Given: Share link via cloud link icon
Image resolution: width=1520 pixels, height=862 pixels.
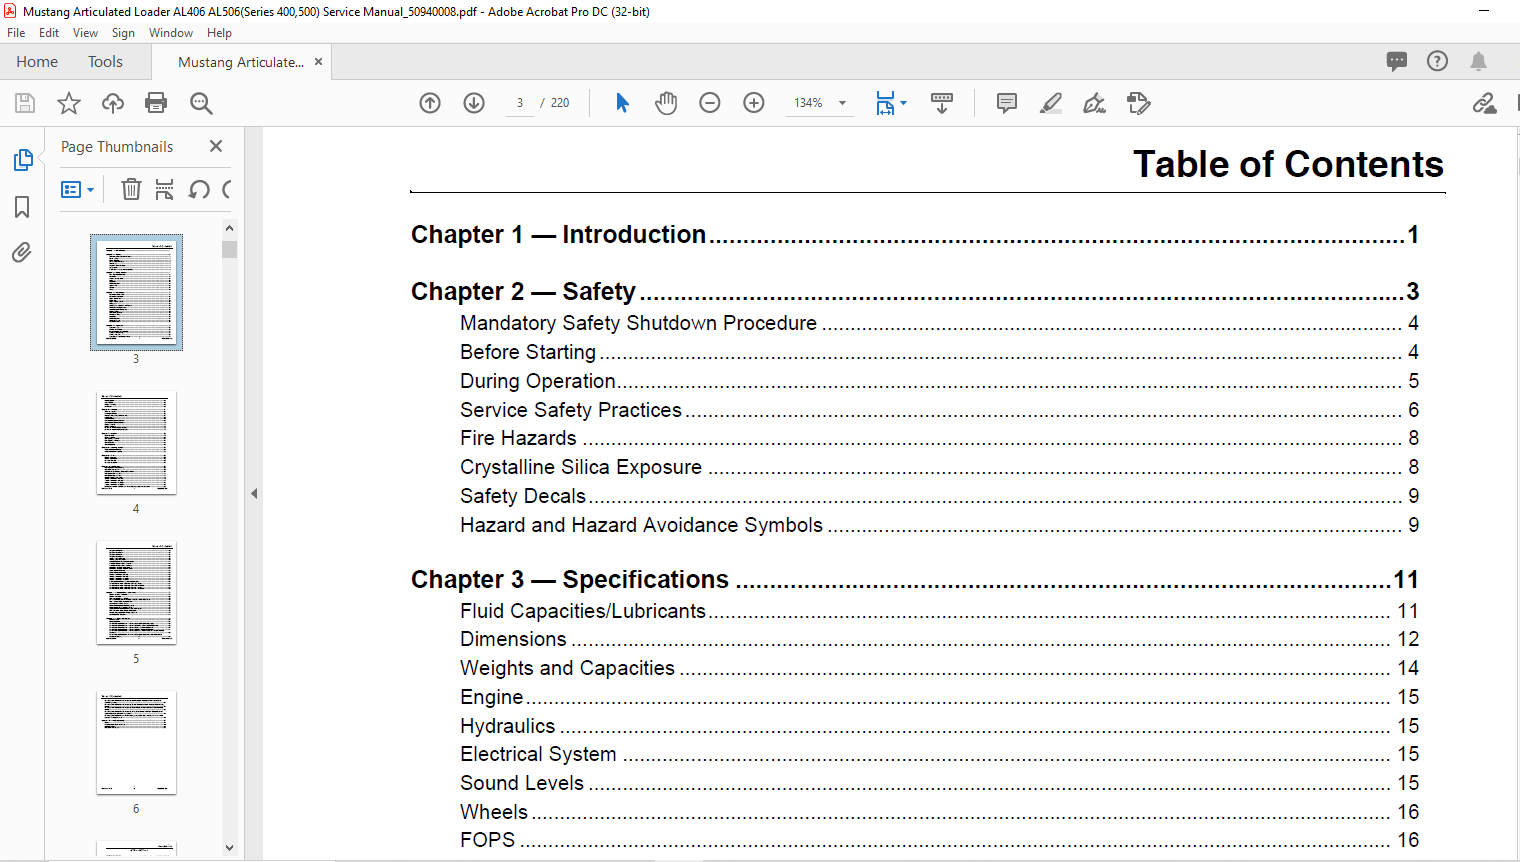Looking at the screenshot, I should point(1484,103).
